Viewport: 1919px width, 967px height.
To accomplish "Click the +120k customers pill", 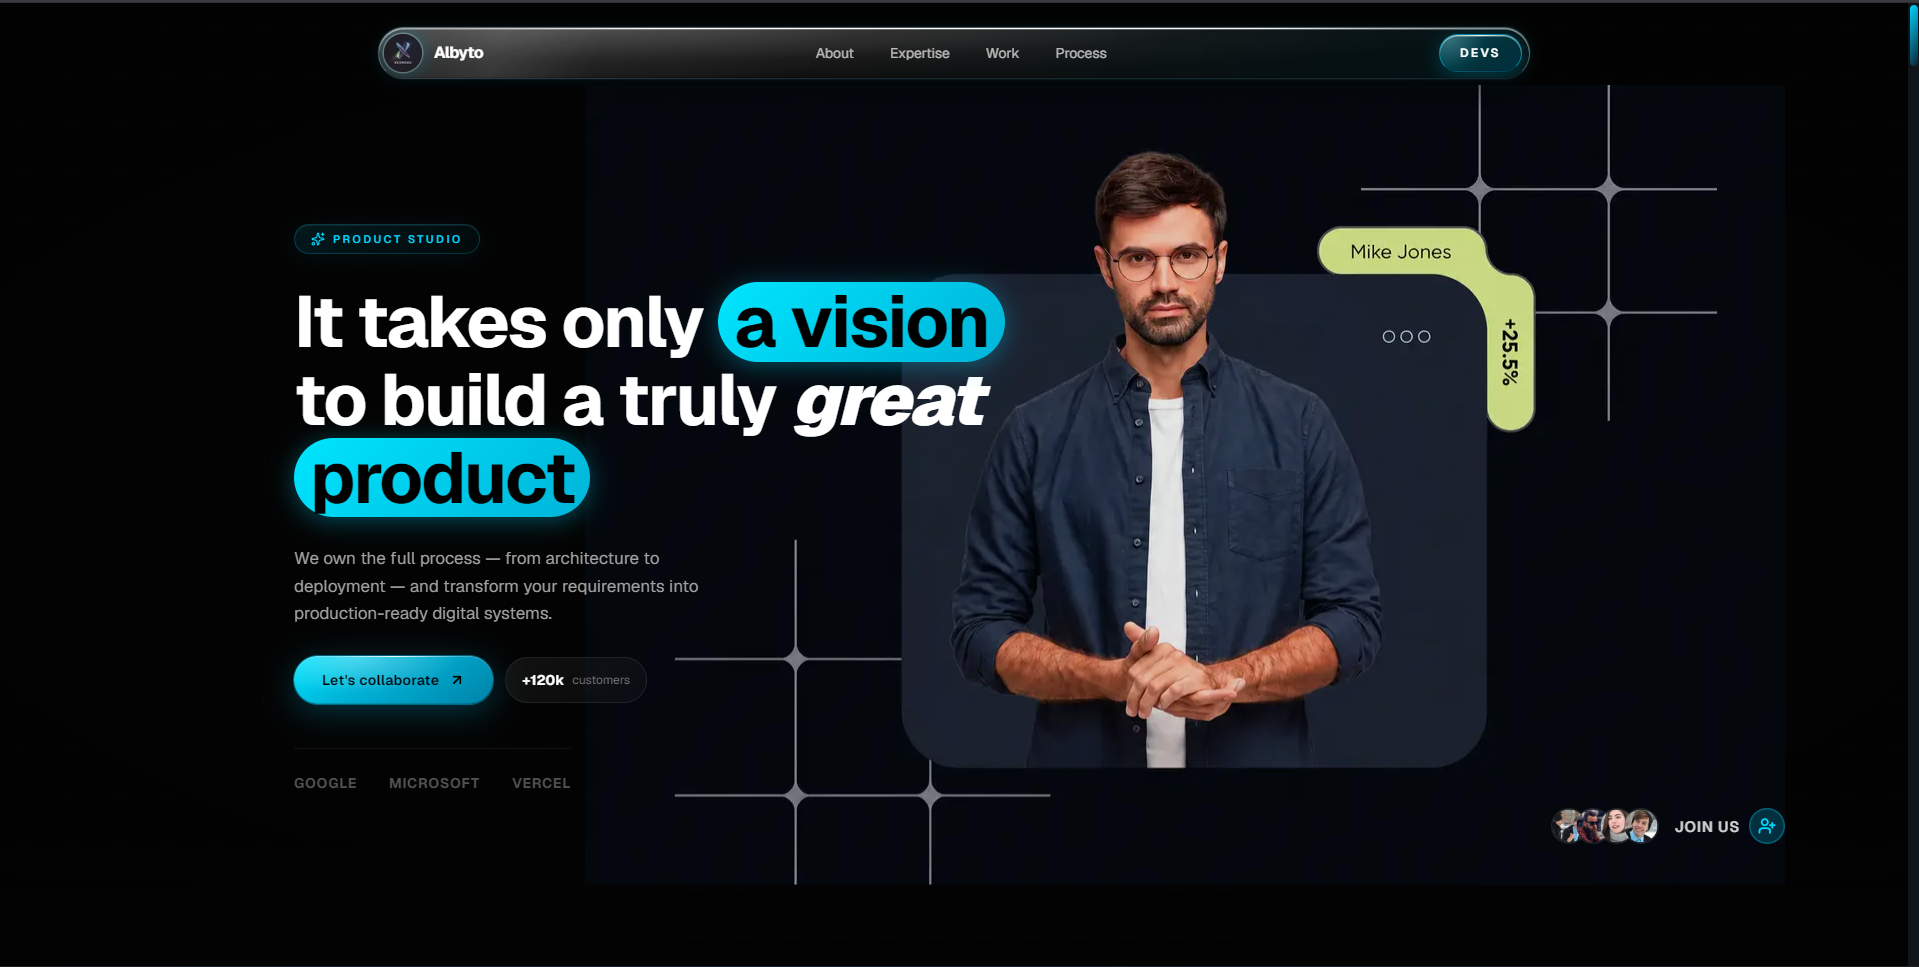I will pos(576,680).
